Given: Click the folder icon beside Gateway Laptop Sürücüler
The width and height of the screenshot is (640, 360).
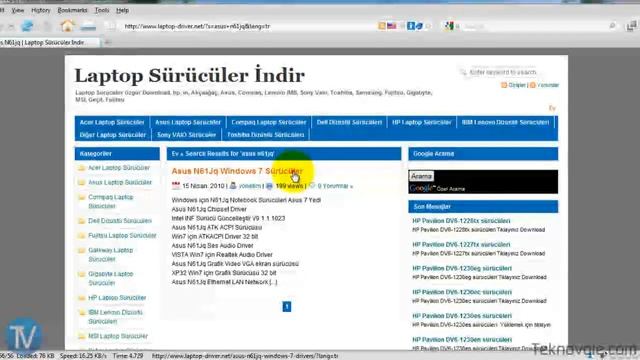Looking at the screenshot, I should pyautogui.click(x=81, y=250).
